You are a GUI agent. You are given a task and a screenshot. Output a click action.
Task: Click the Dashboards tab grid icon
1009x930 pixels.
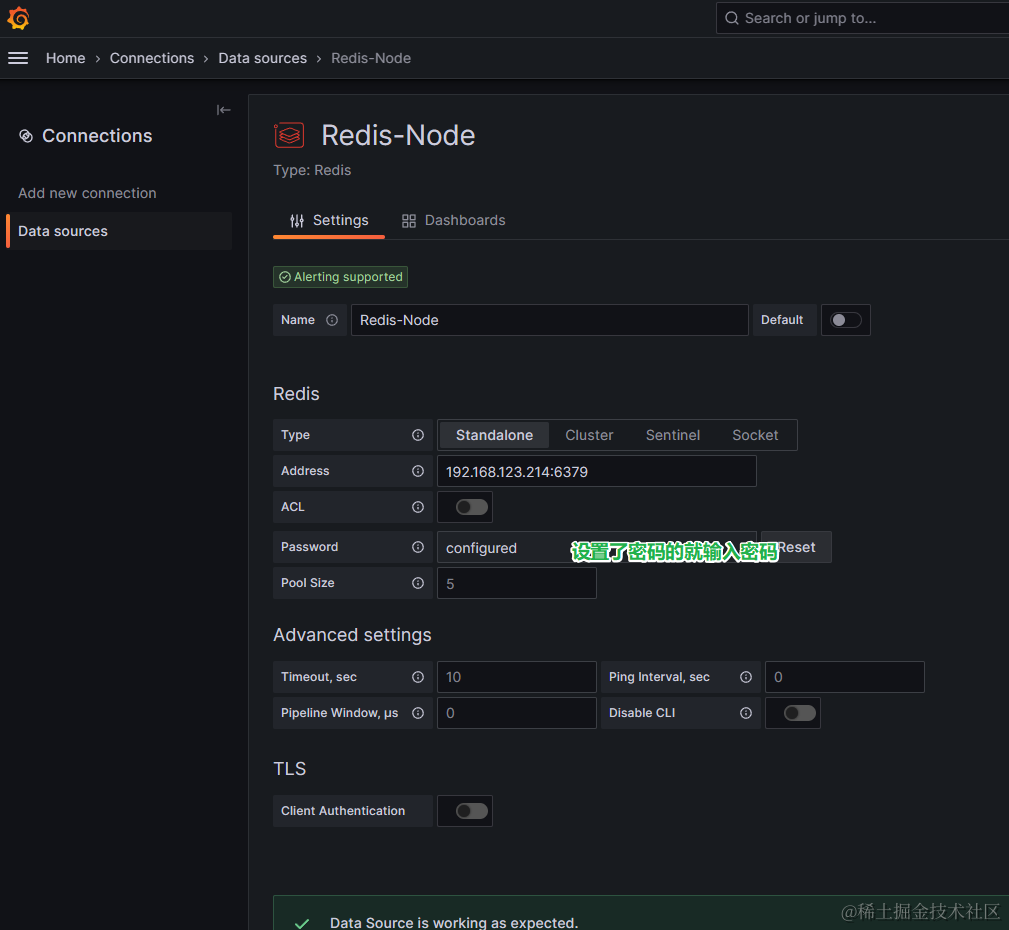point(409,221)
